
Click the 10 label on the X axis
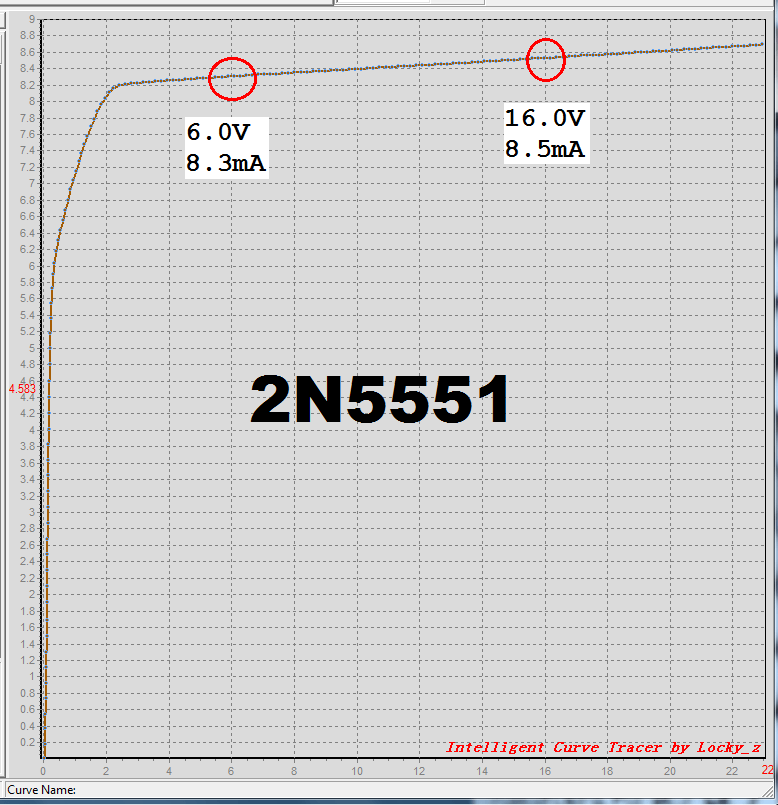coord(357,771)
